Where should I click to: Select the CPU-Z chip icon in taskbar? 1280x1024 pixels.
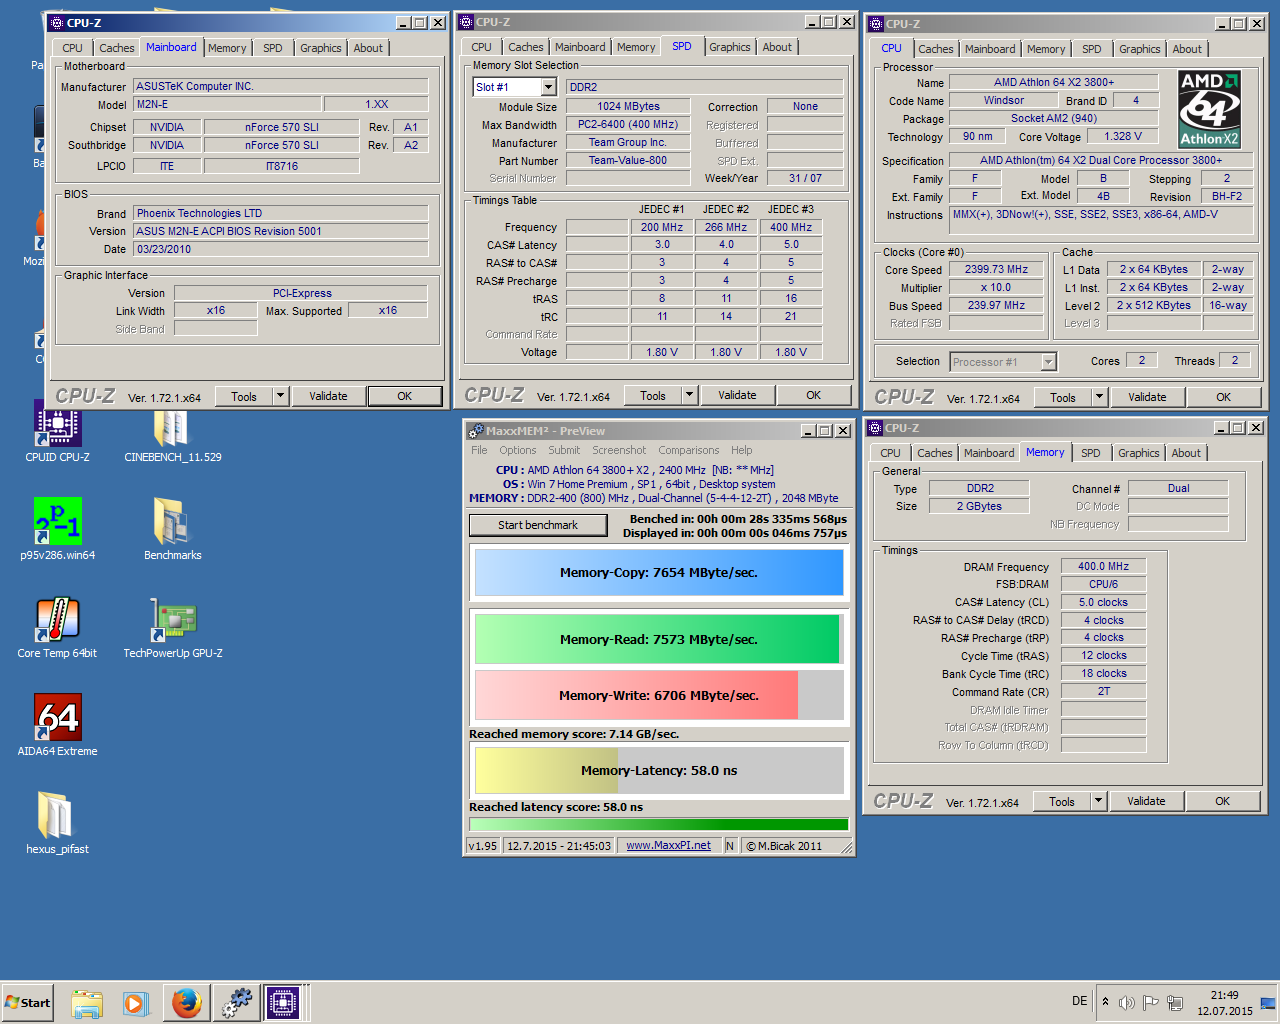click(x=282, y=1003)
